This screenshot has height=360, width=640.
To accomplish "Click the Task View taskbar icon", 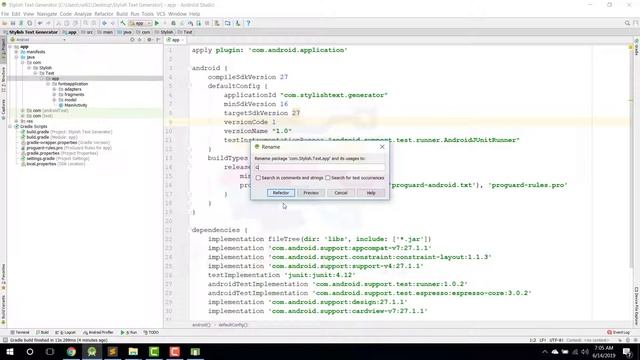I will (50, 351).
